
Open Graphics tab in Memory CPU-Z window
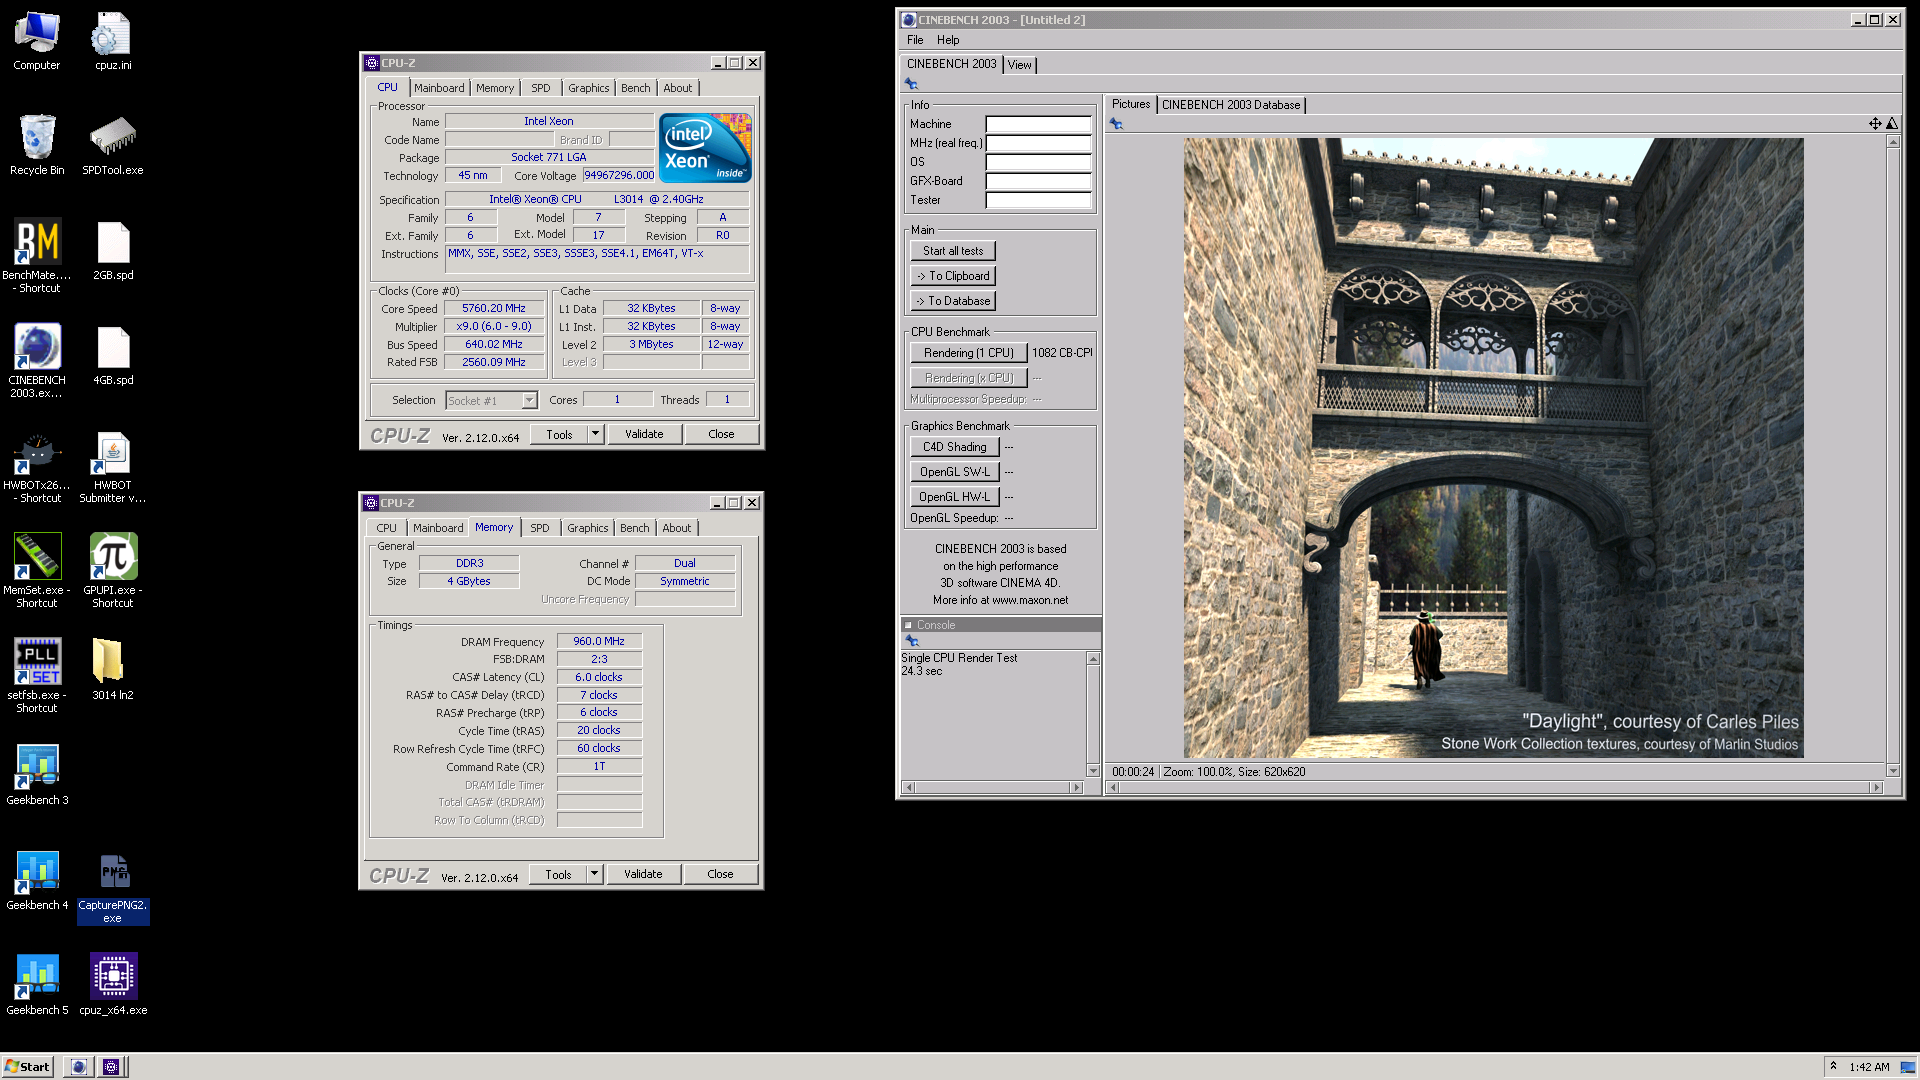click(x=588, y=528)
